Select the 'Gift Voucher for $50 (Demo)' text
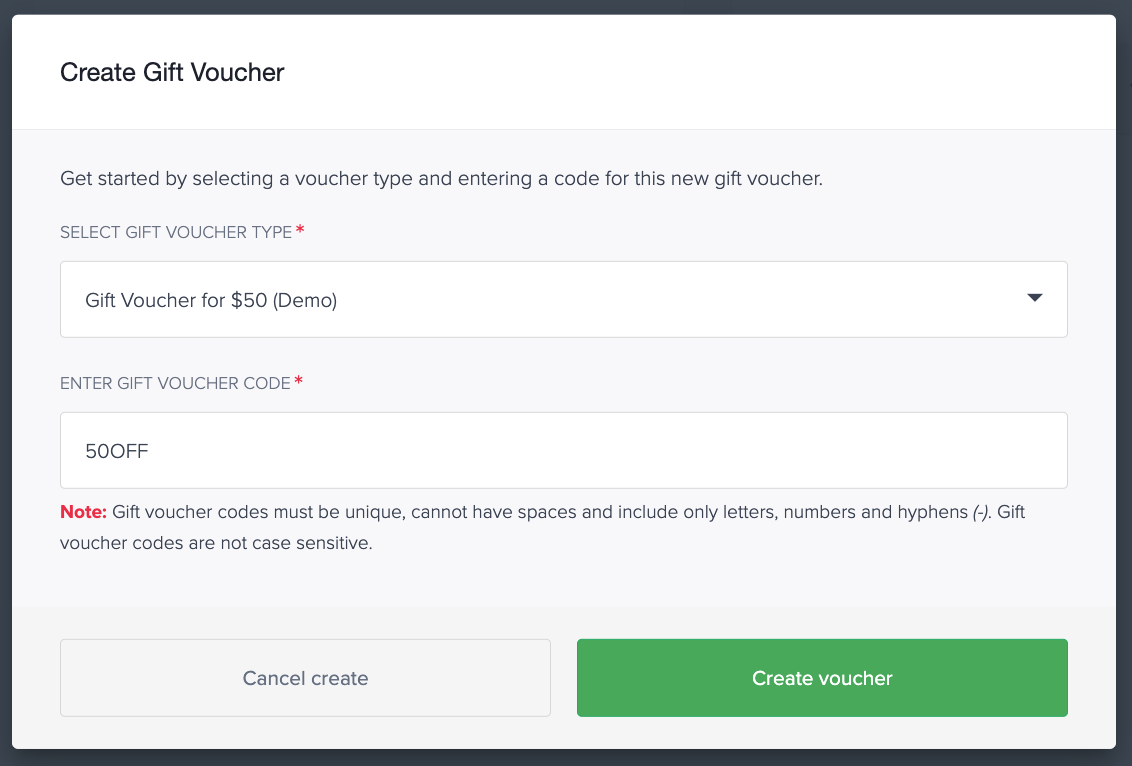 [211, 300]
